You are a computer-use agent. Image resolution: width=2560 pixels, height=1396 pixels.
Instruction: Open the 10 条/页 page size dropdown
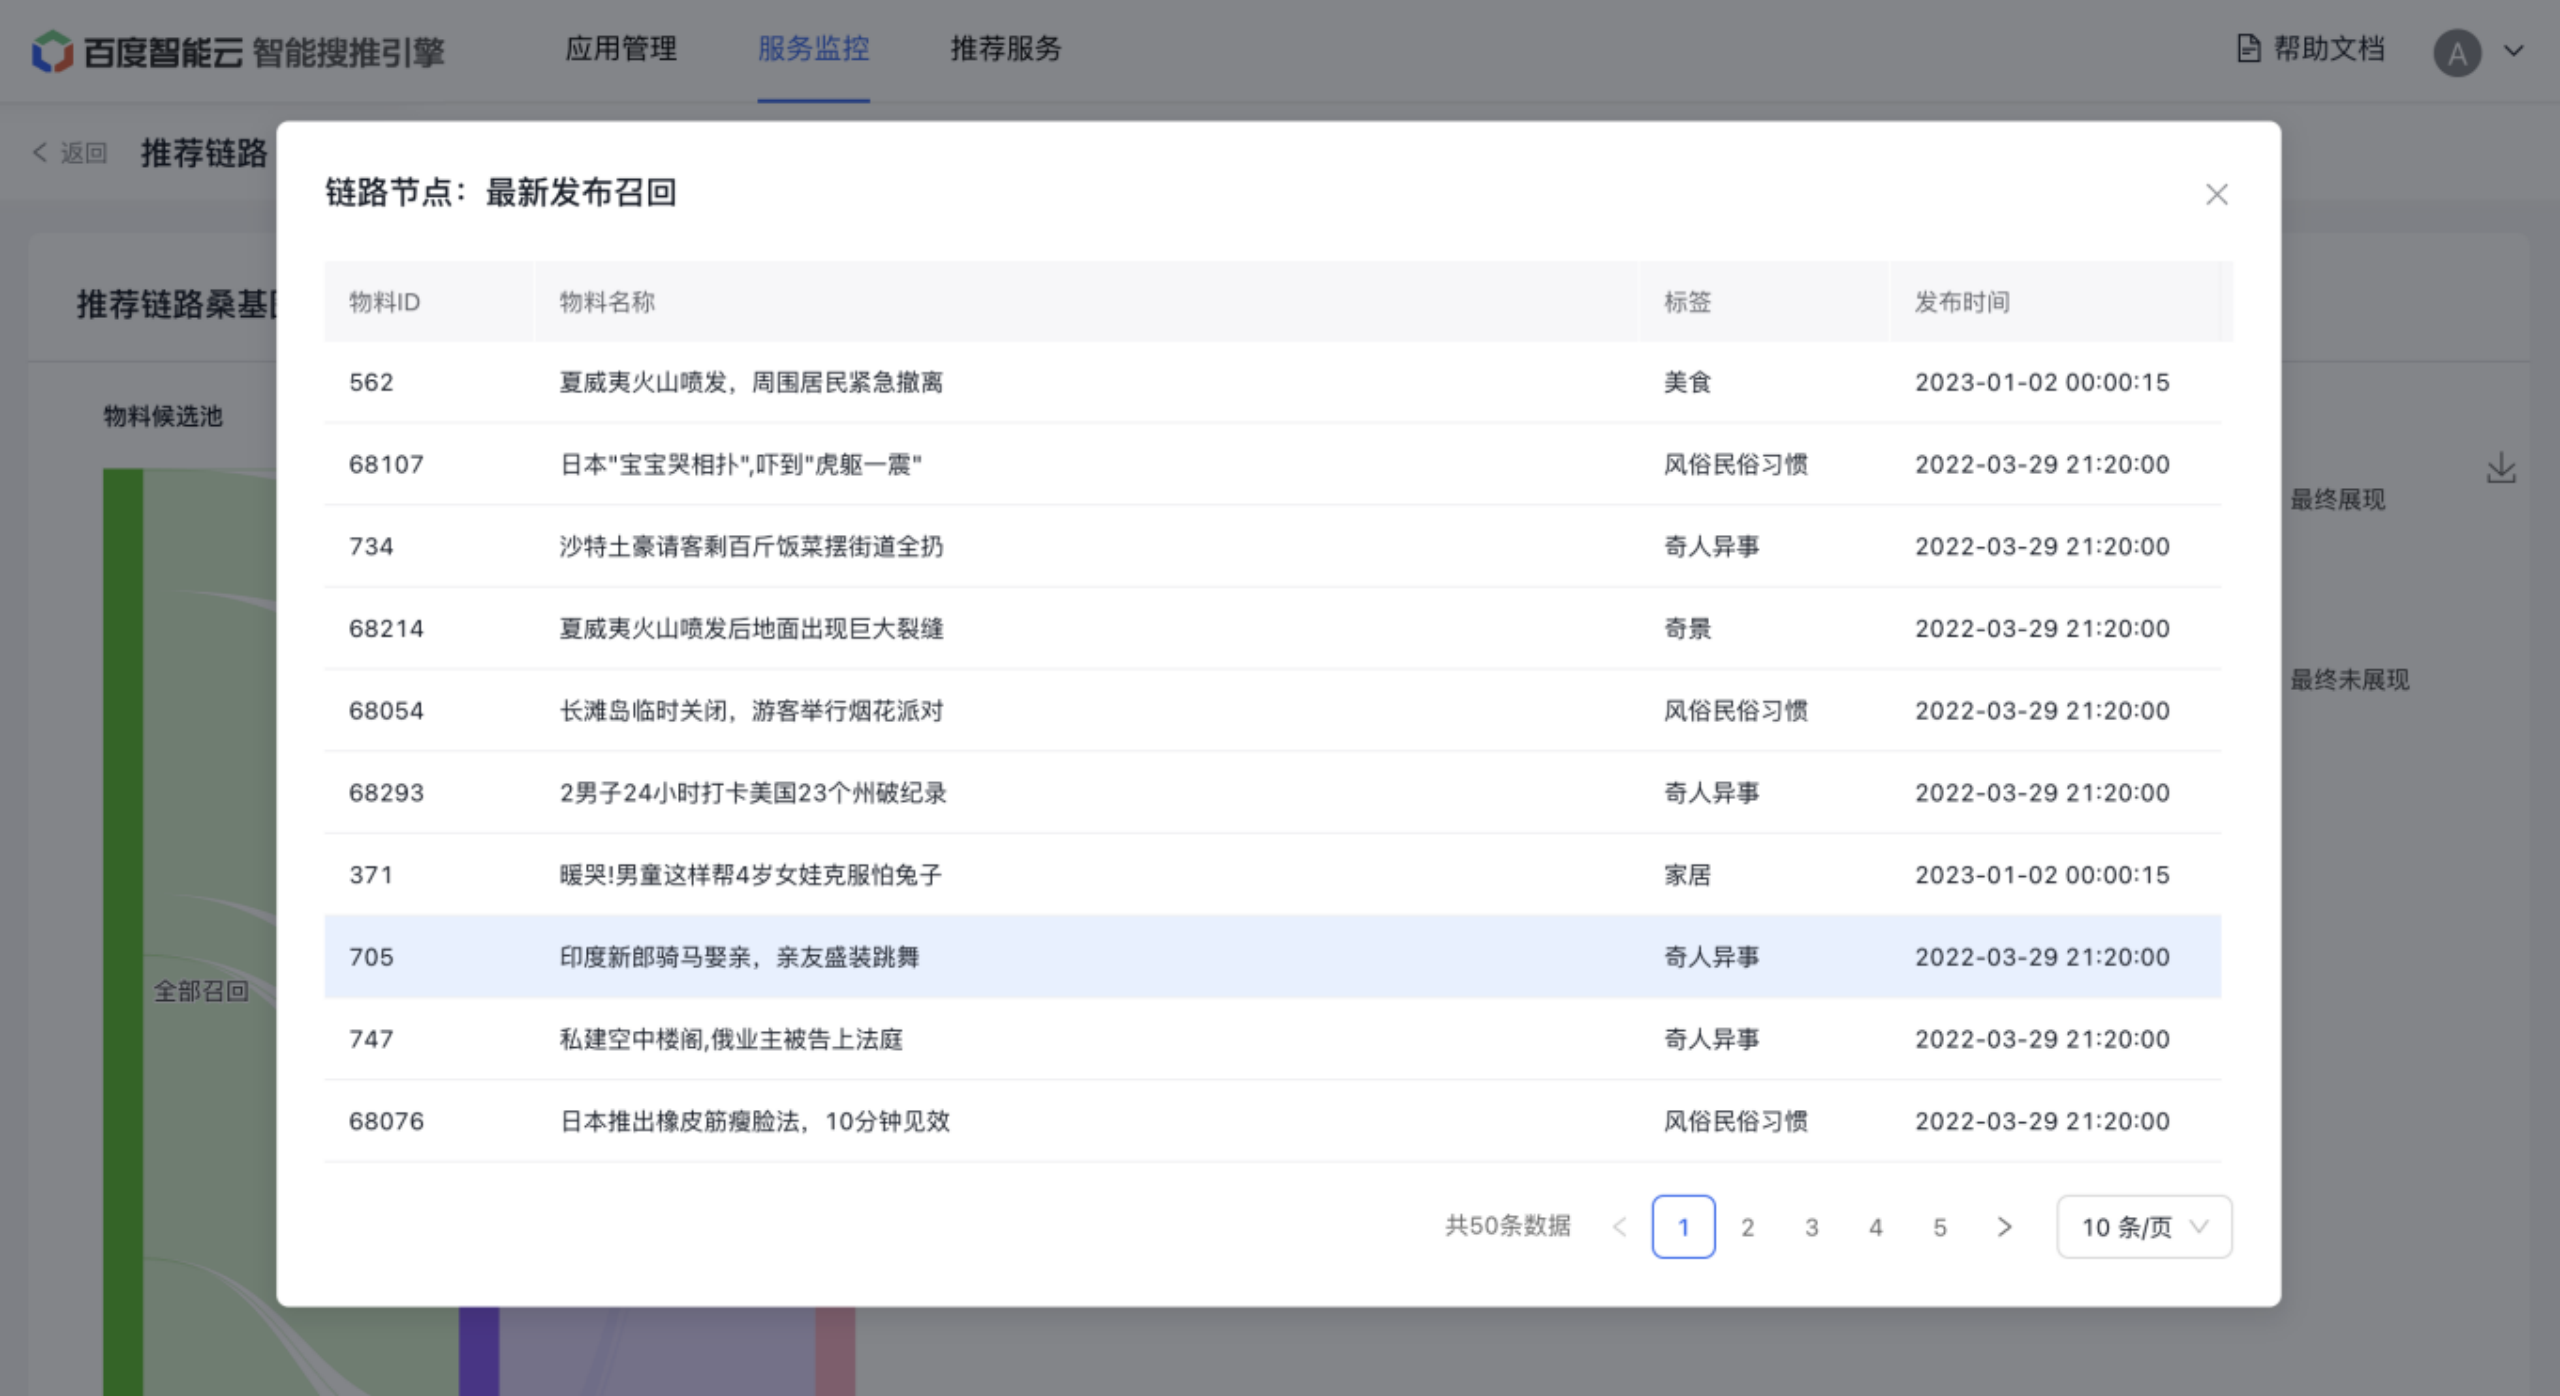tap(2144, 1227)
